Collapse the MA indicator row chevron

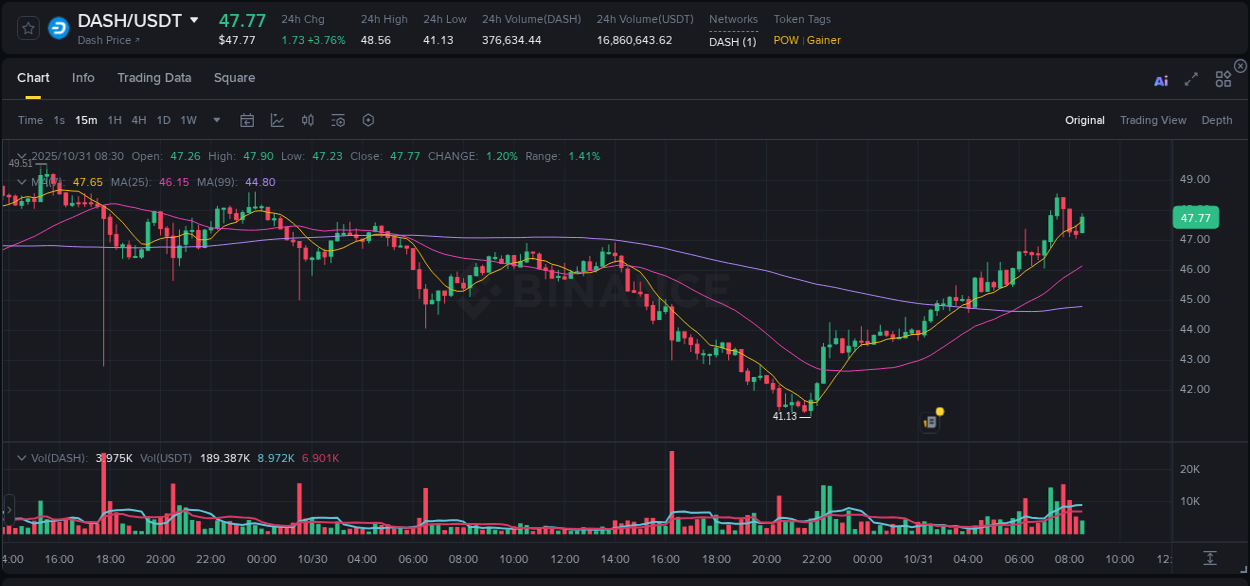tap(20, 182)
